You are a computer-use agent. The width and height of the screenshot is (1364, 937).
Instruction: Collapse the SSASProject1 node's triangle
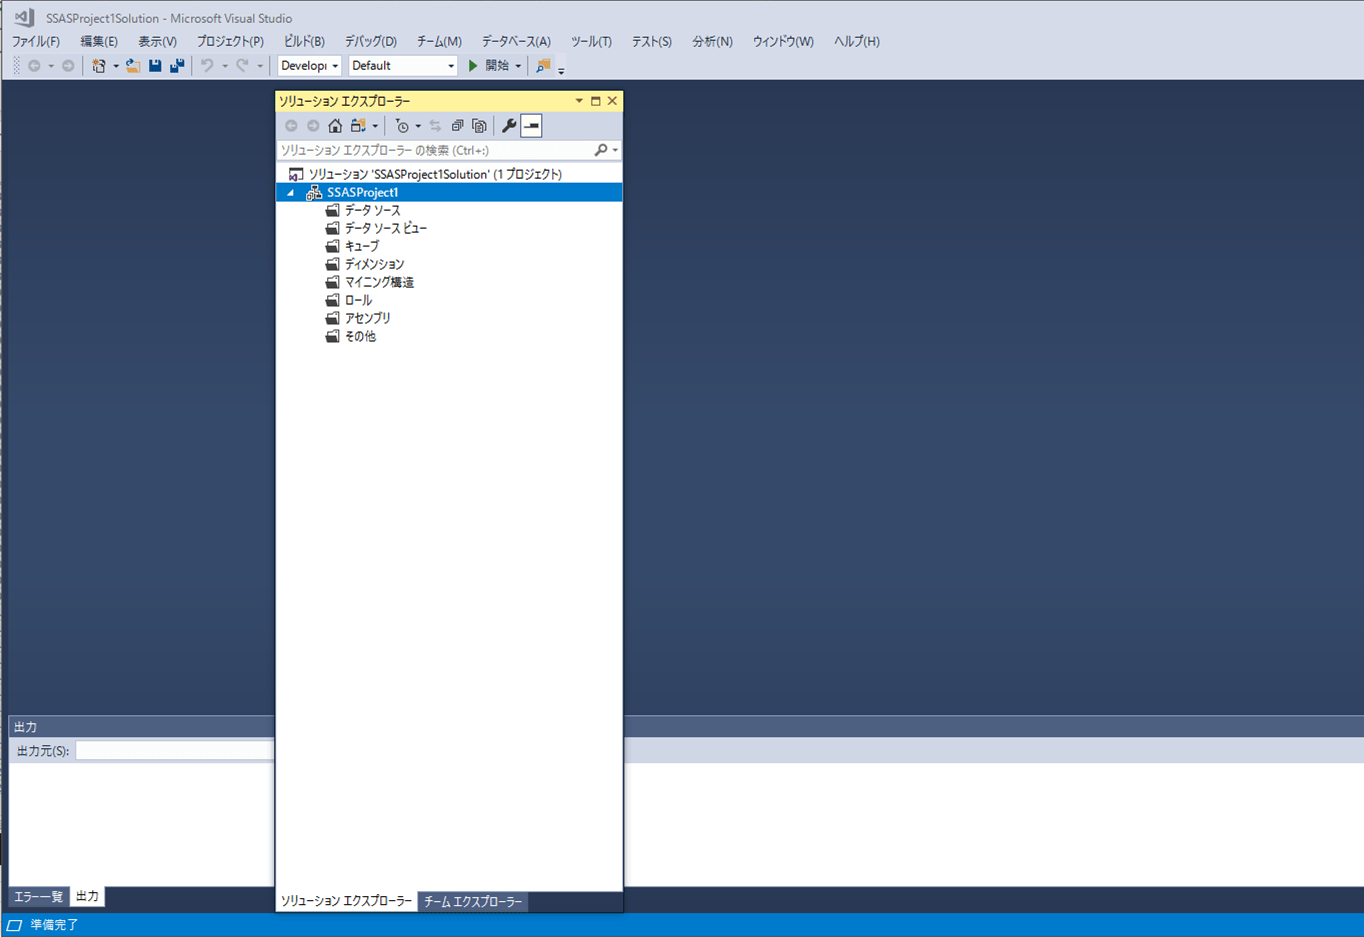tap(291, 193)
